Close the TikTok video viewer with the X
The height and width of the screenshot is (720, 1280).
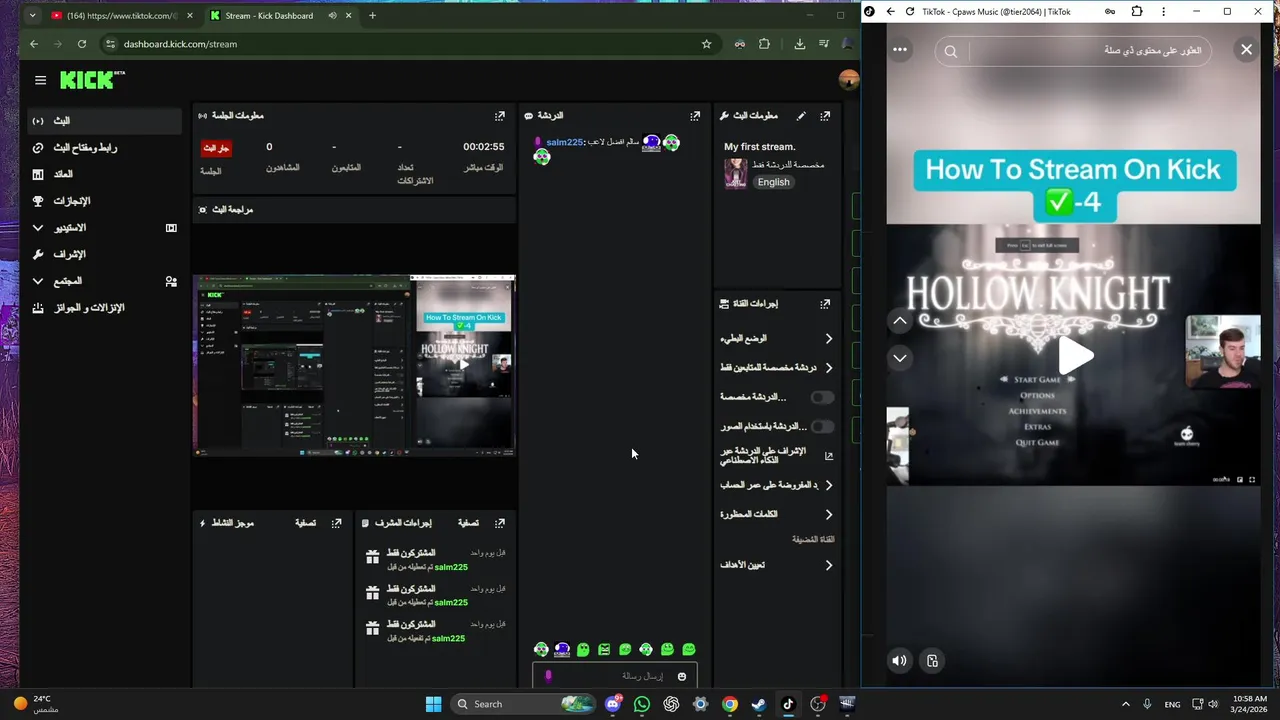pos(1246,49)
